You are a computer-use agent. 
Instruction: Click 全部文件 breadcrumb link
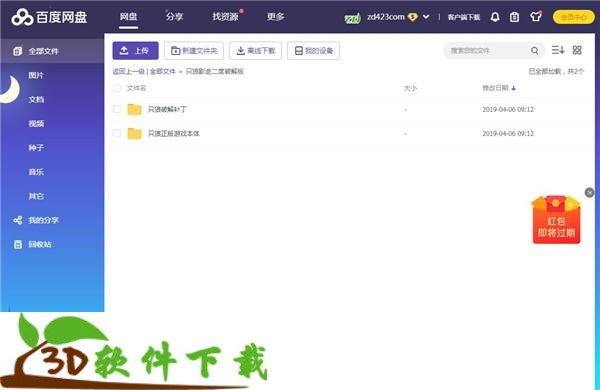pyautogui.click(x=163, y=71)
